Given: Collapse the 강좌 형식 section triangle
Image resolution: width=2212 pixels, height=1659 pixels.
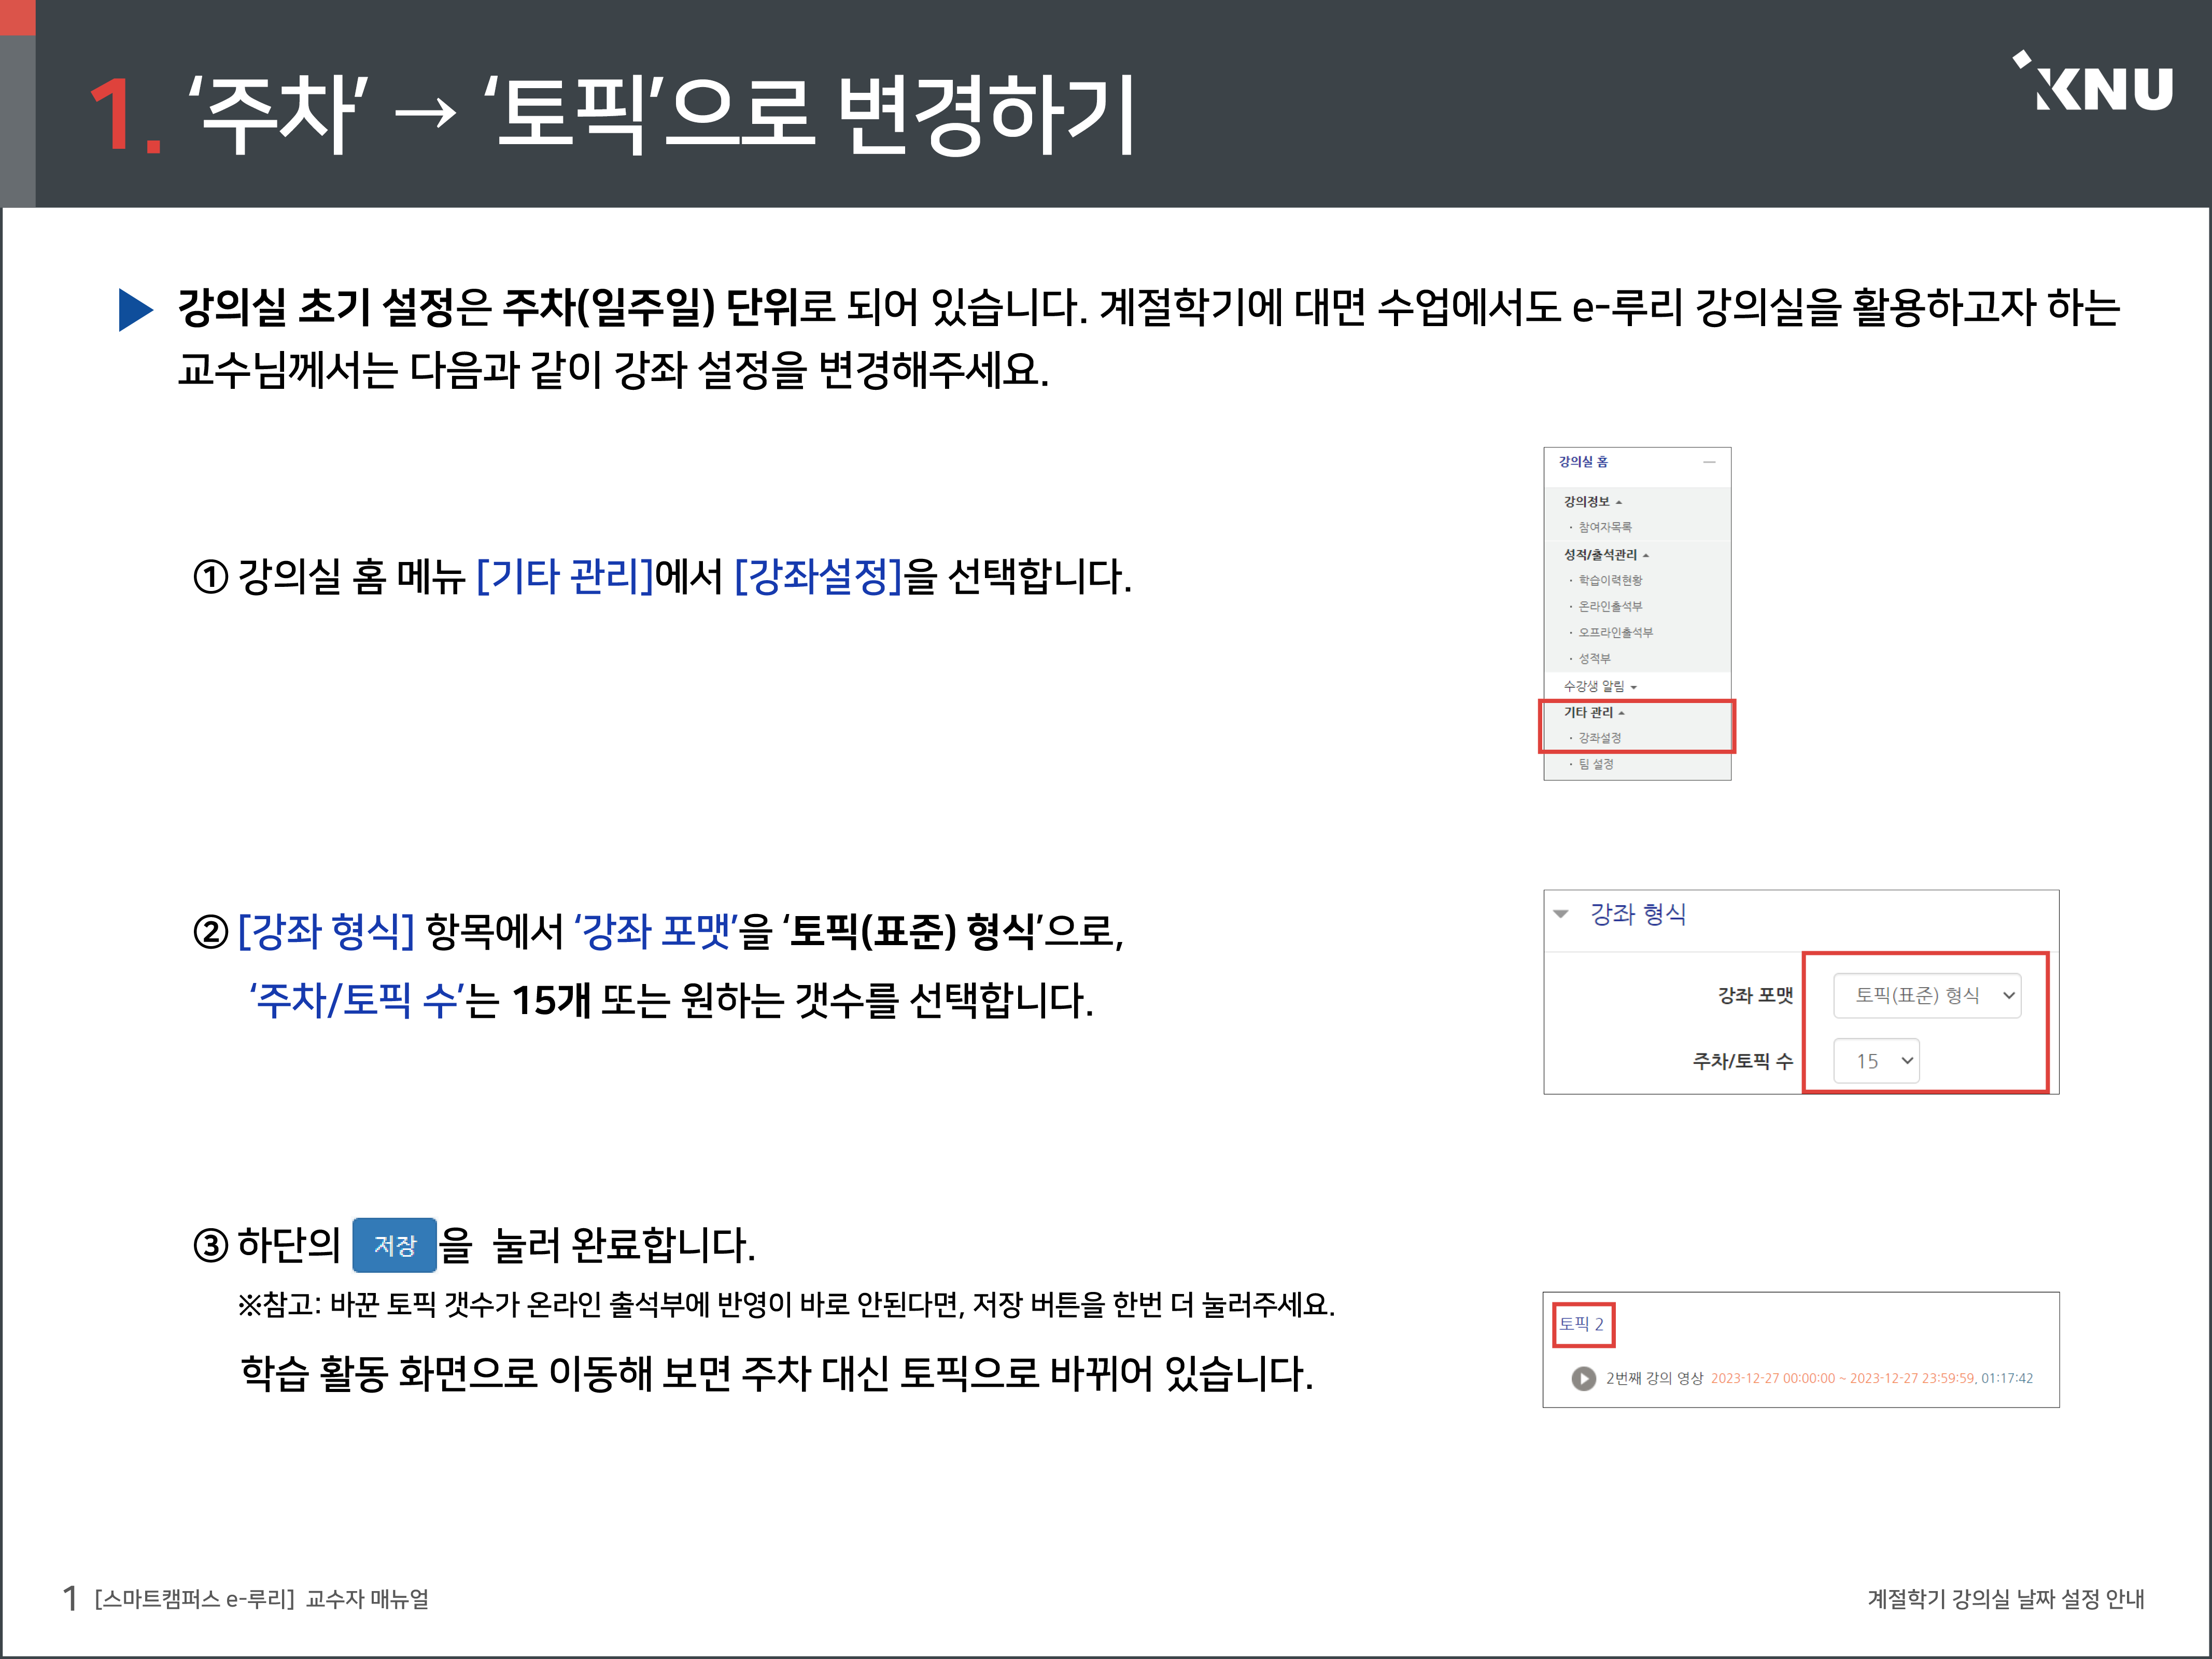Looking at the screenshot, I should (x=1561, y=914).
